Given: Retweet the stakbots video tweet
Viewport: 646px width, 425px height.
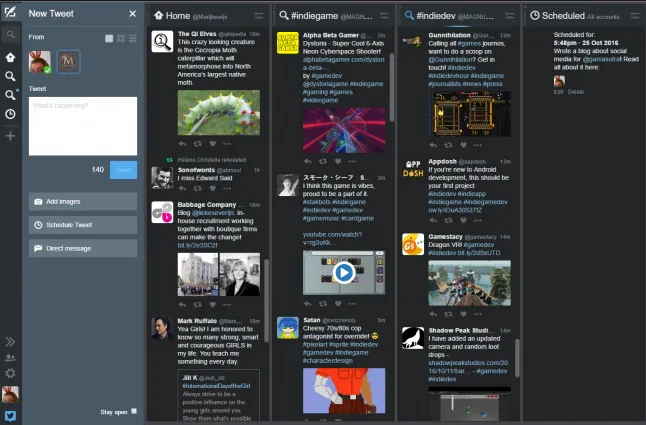Looking at the screenshot, I should [x=323, y=304].
